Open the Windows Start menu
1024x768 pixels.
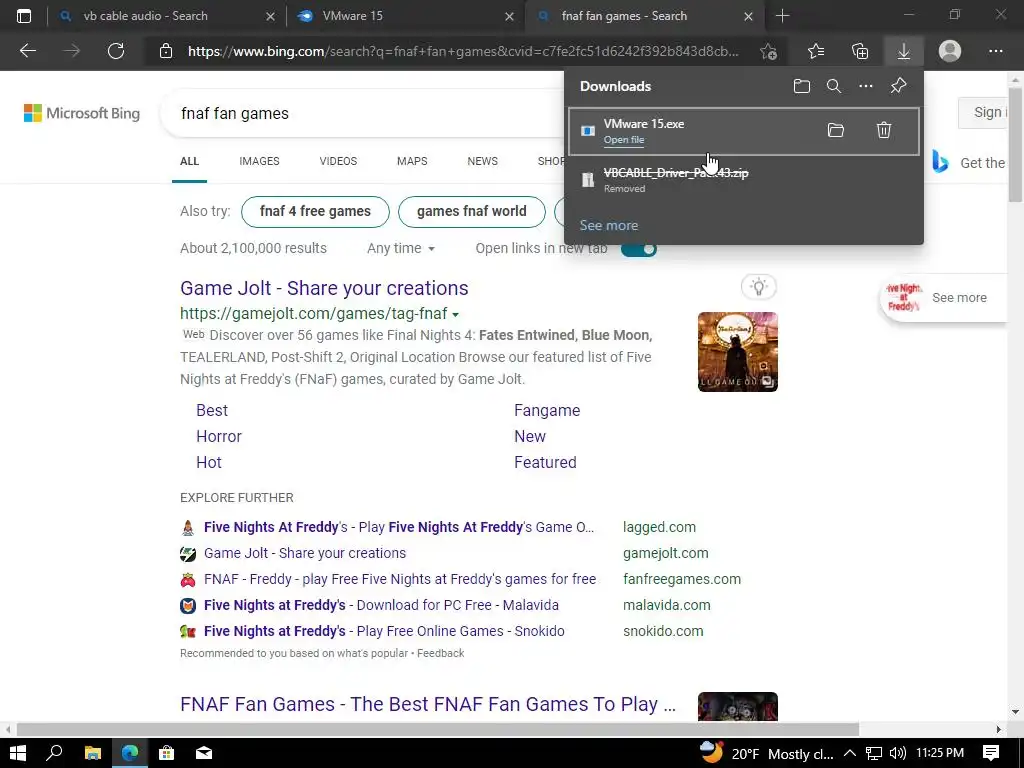[x=18, y=753]
